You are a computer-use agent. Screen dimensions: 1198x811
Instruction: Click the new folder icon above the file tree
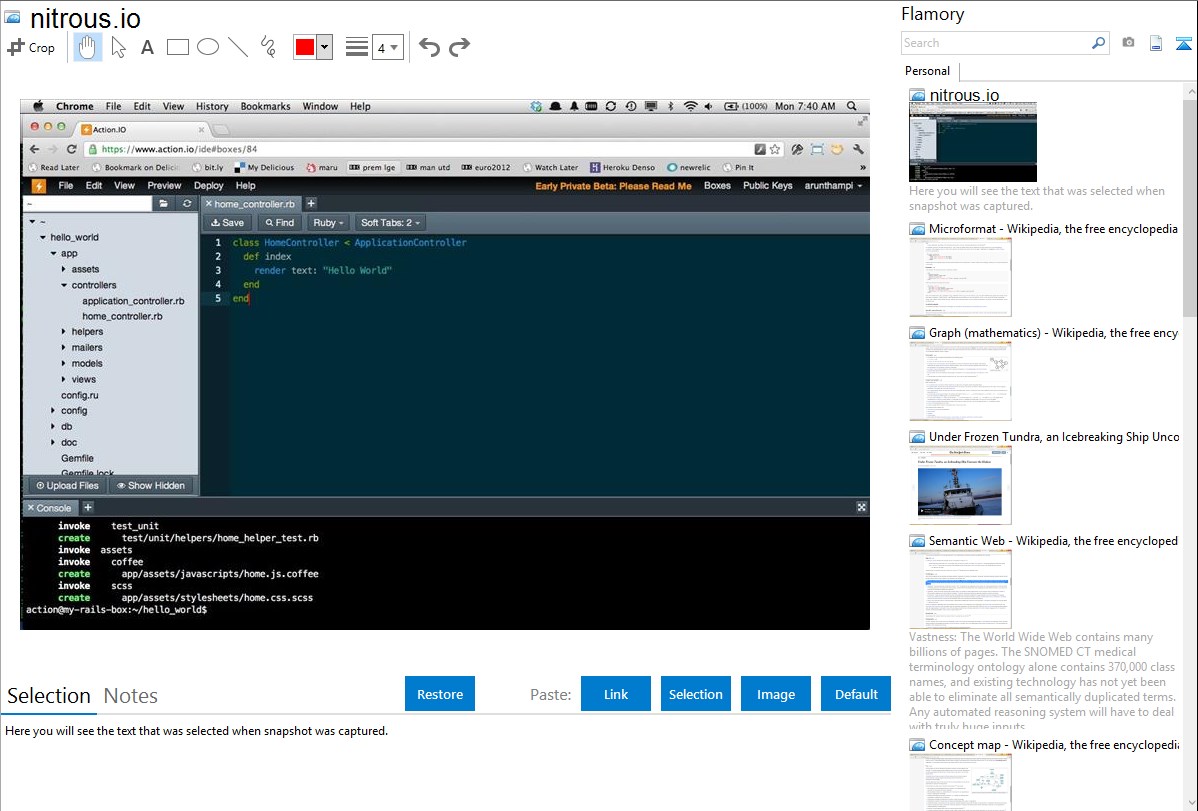coord(164,203)
